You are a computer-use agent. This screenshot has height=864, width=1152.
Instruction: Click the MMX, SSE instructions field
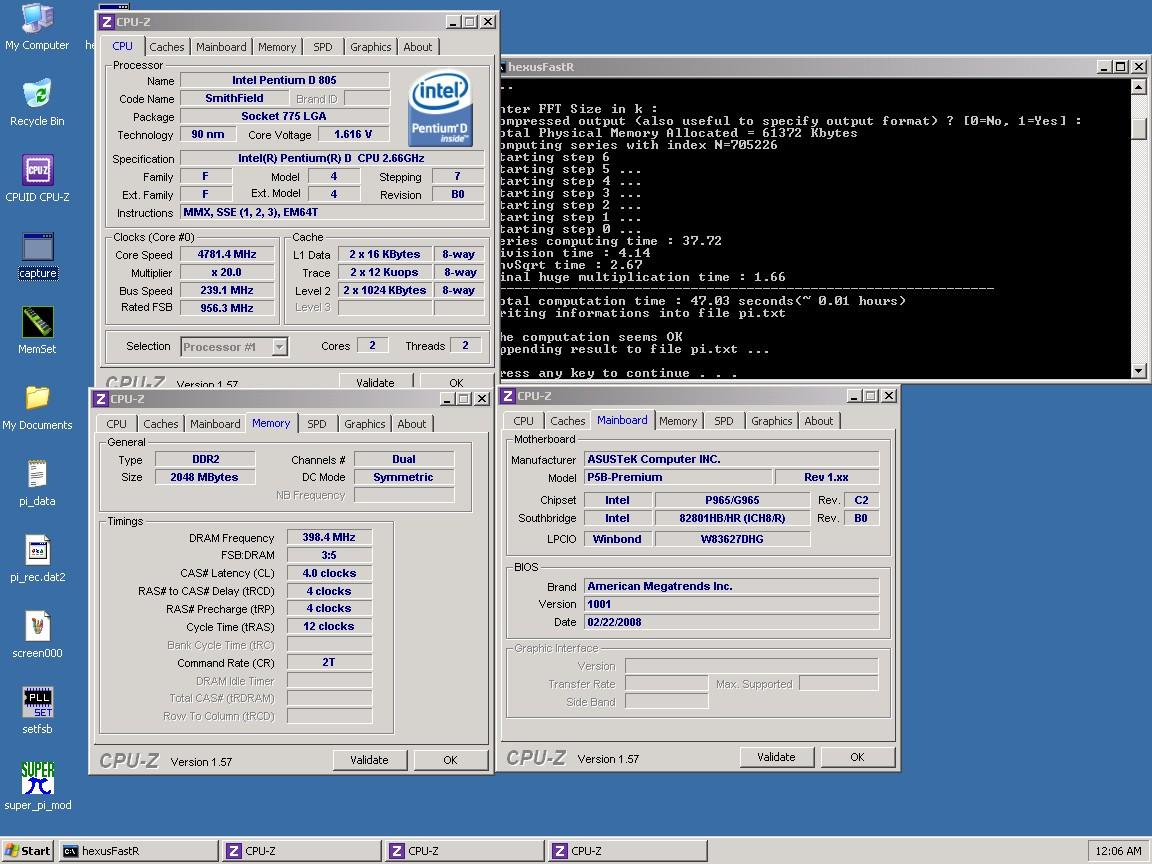(x=333, y=212)
